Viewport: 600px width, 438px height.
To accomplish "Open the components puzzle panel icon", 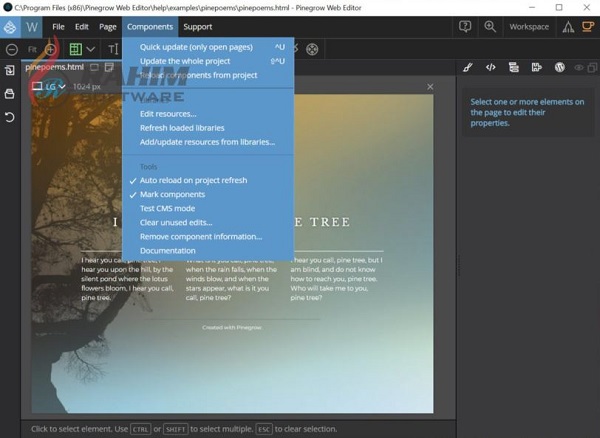I will pyautogui.click(x=536, y=68).
